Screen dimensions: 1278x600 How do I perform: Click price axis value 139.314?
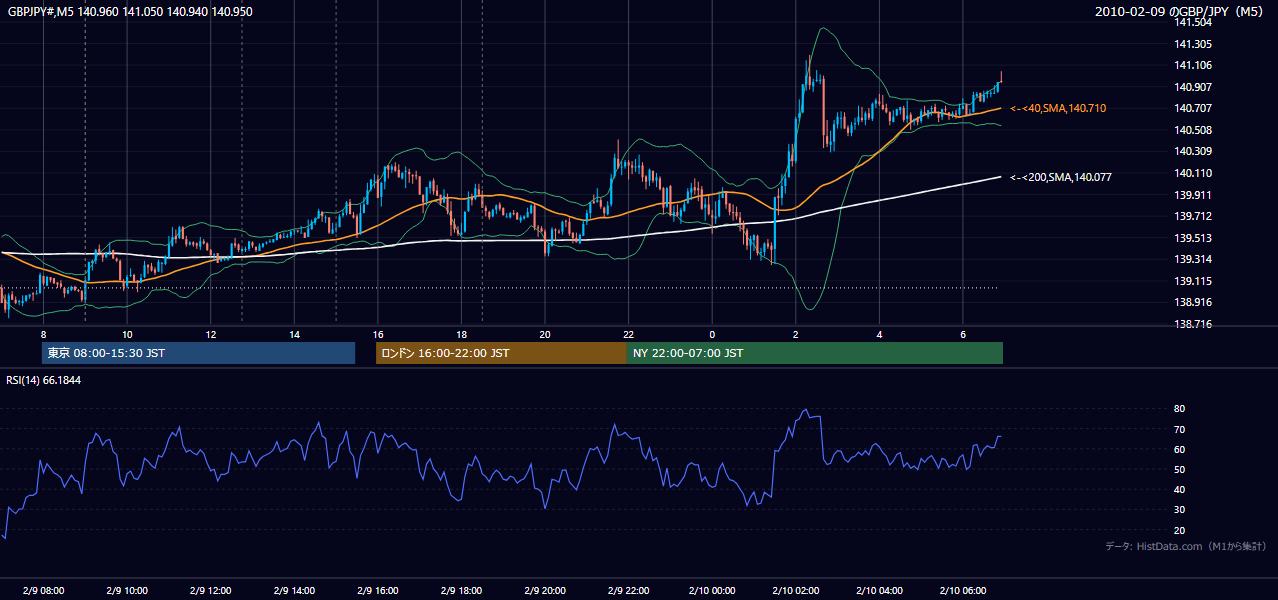[x=1193, y=259]
